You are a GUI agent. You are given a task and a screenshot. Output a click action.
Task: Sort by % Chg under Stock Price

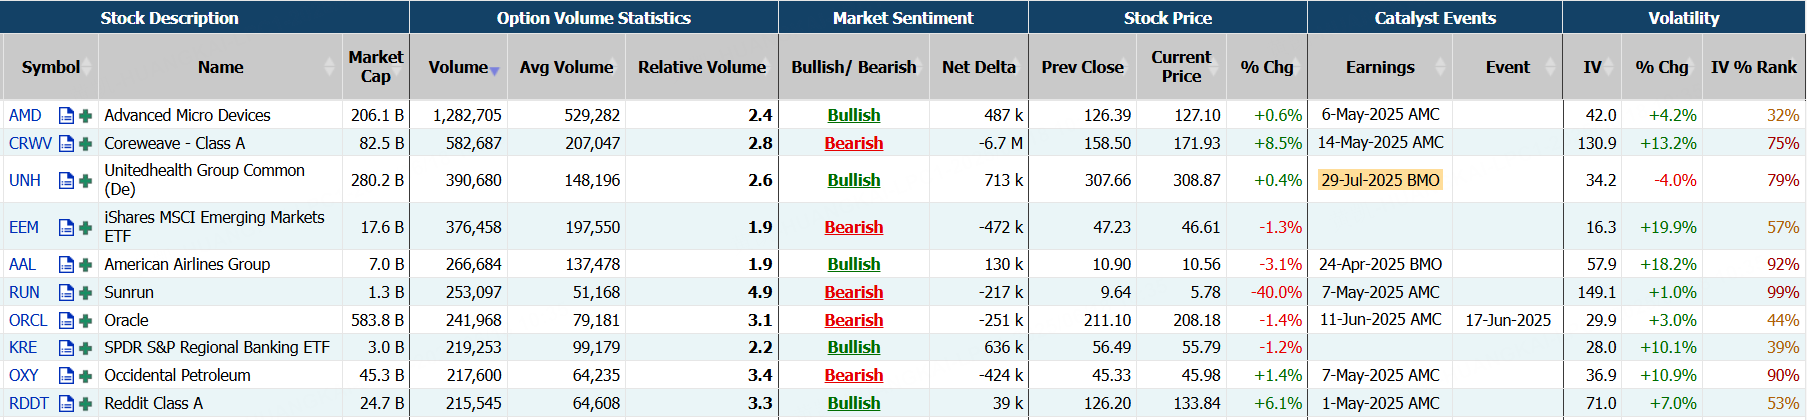pos(1267,67)
